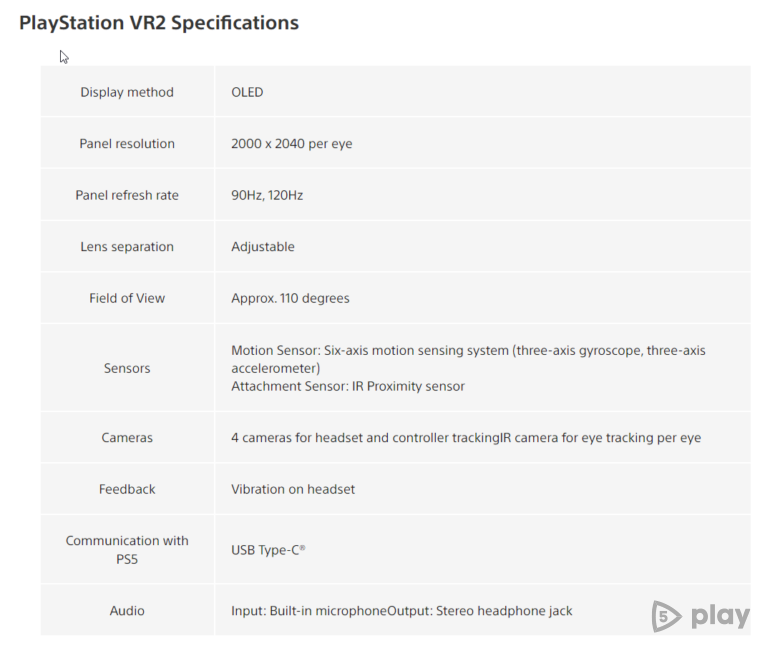The image size is (770, 651).
Task: Select the Feedback row label
Action: 127,489
